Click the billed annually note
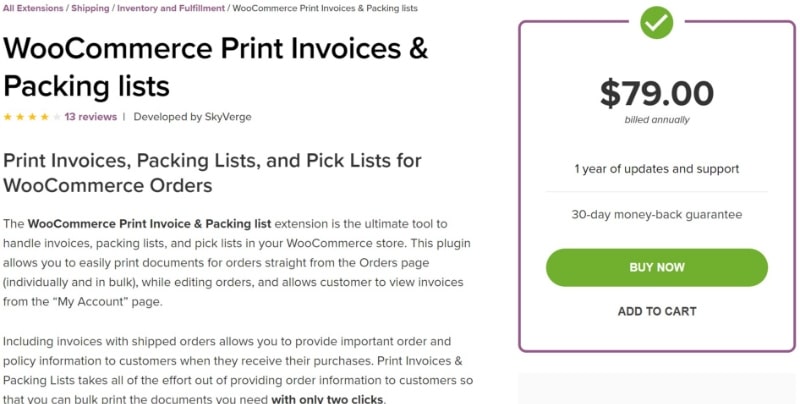The width and height of the screenshot is (800, 404). (x=656, y=120)
